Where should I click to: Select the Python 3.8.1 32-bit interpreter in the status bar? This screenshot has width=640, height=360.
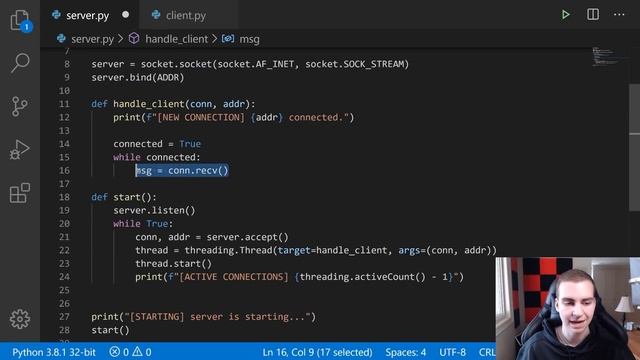tap(54, 352)
